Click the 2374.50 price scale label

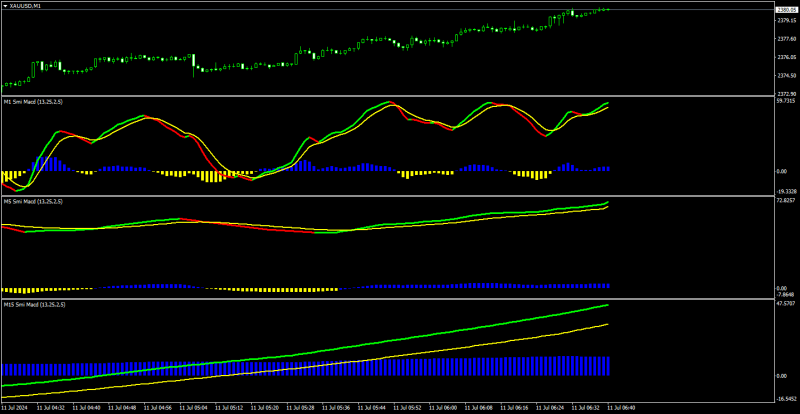787,76
